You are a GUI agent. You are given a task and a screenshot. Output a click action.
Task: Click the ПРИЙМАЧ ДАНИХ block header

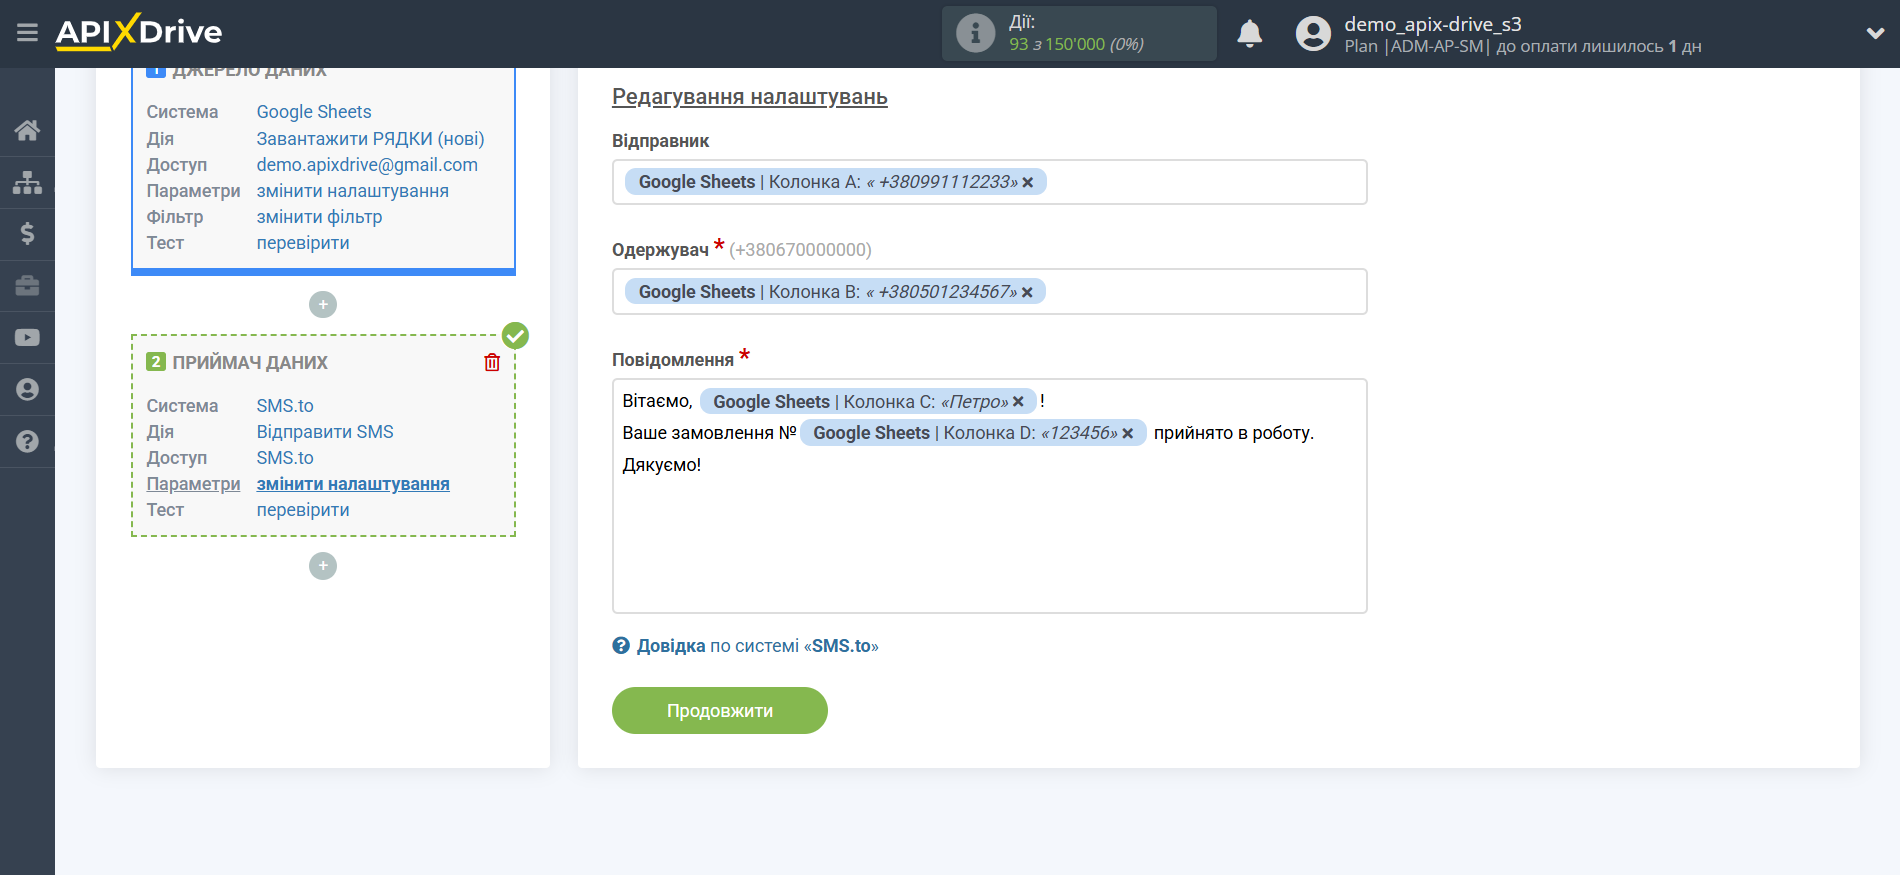(250, 362)
